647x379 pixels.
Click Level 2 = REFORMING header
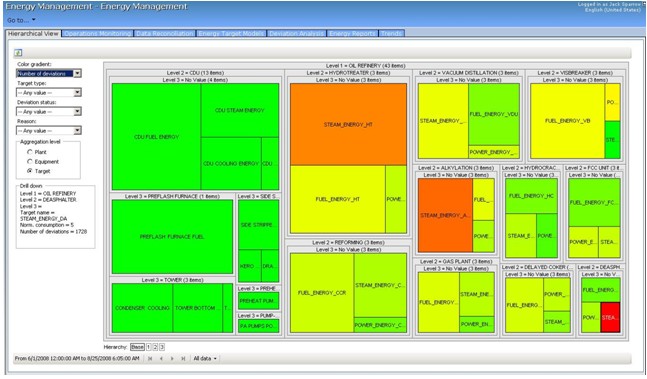click(x=348, y=242)
